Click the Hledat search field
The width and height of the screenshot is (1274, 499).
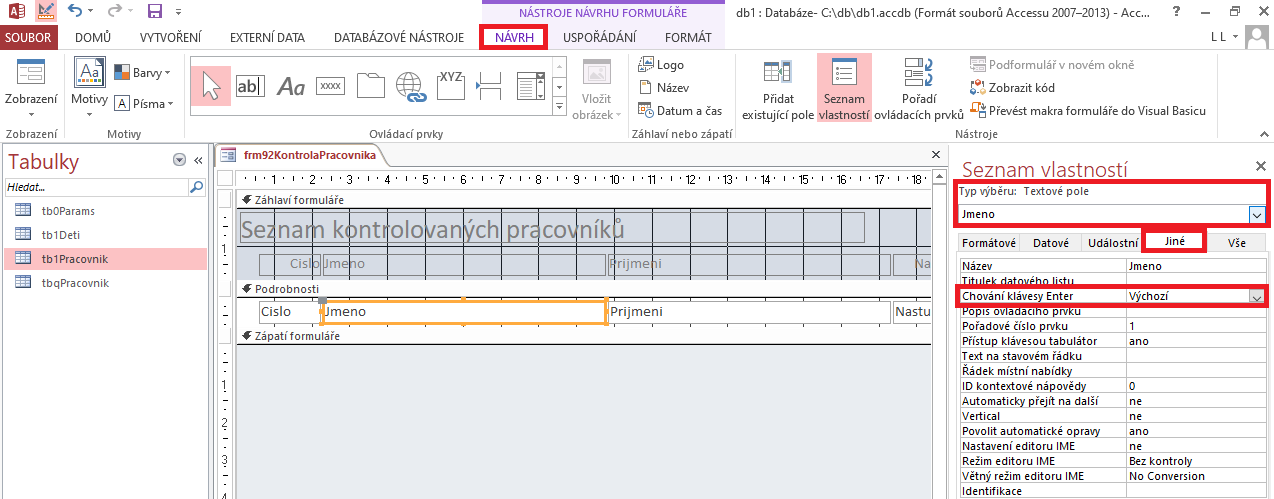tap(96, 187)
